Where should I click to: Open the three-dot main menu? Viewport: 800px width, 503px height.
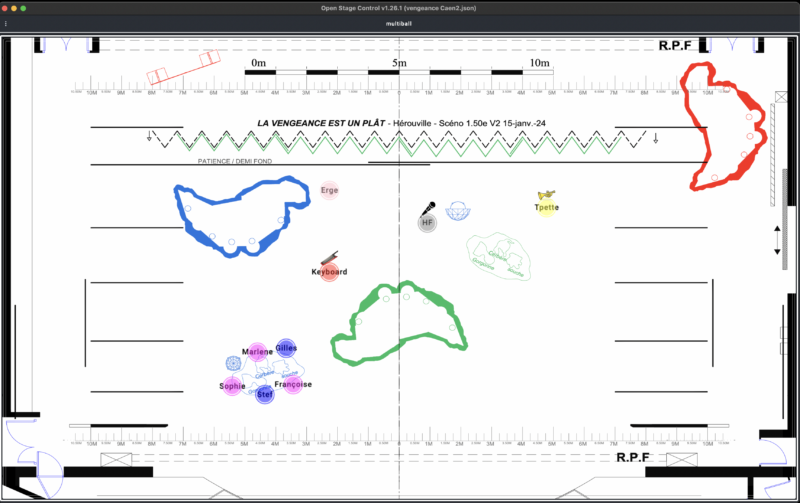[x=6, y=23]
